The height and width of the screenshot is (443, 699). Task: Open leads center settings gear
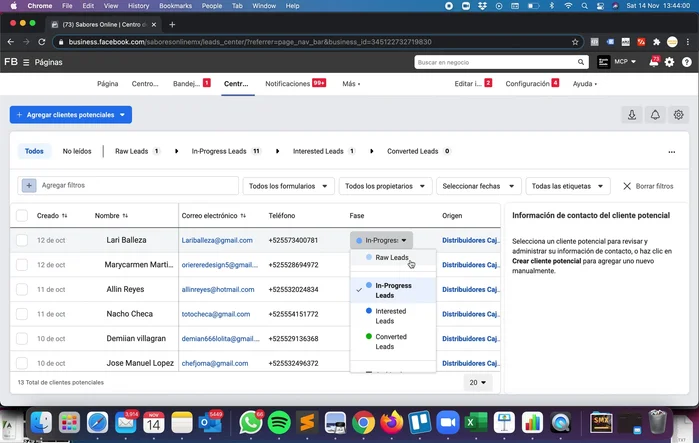679,115
